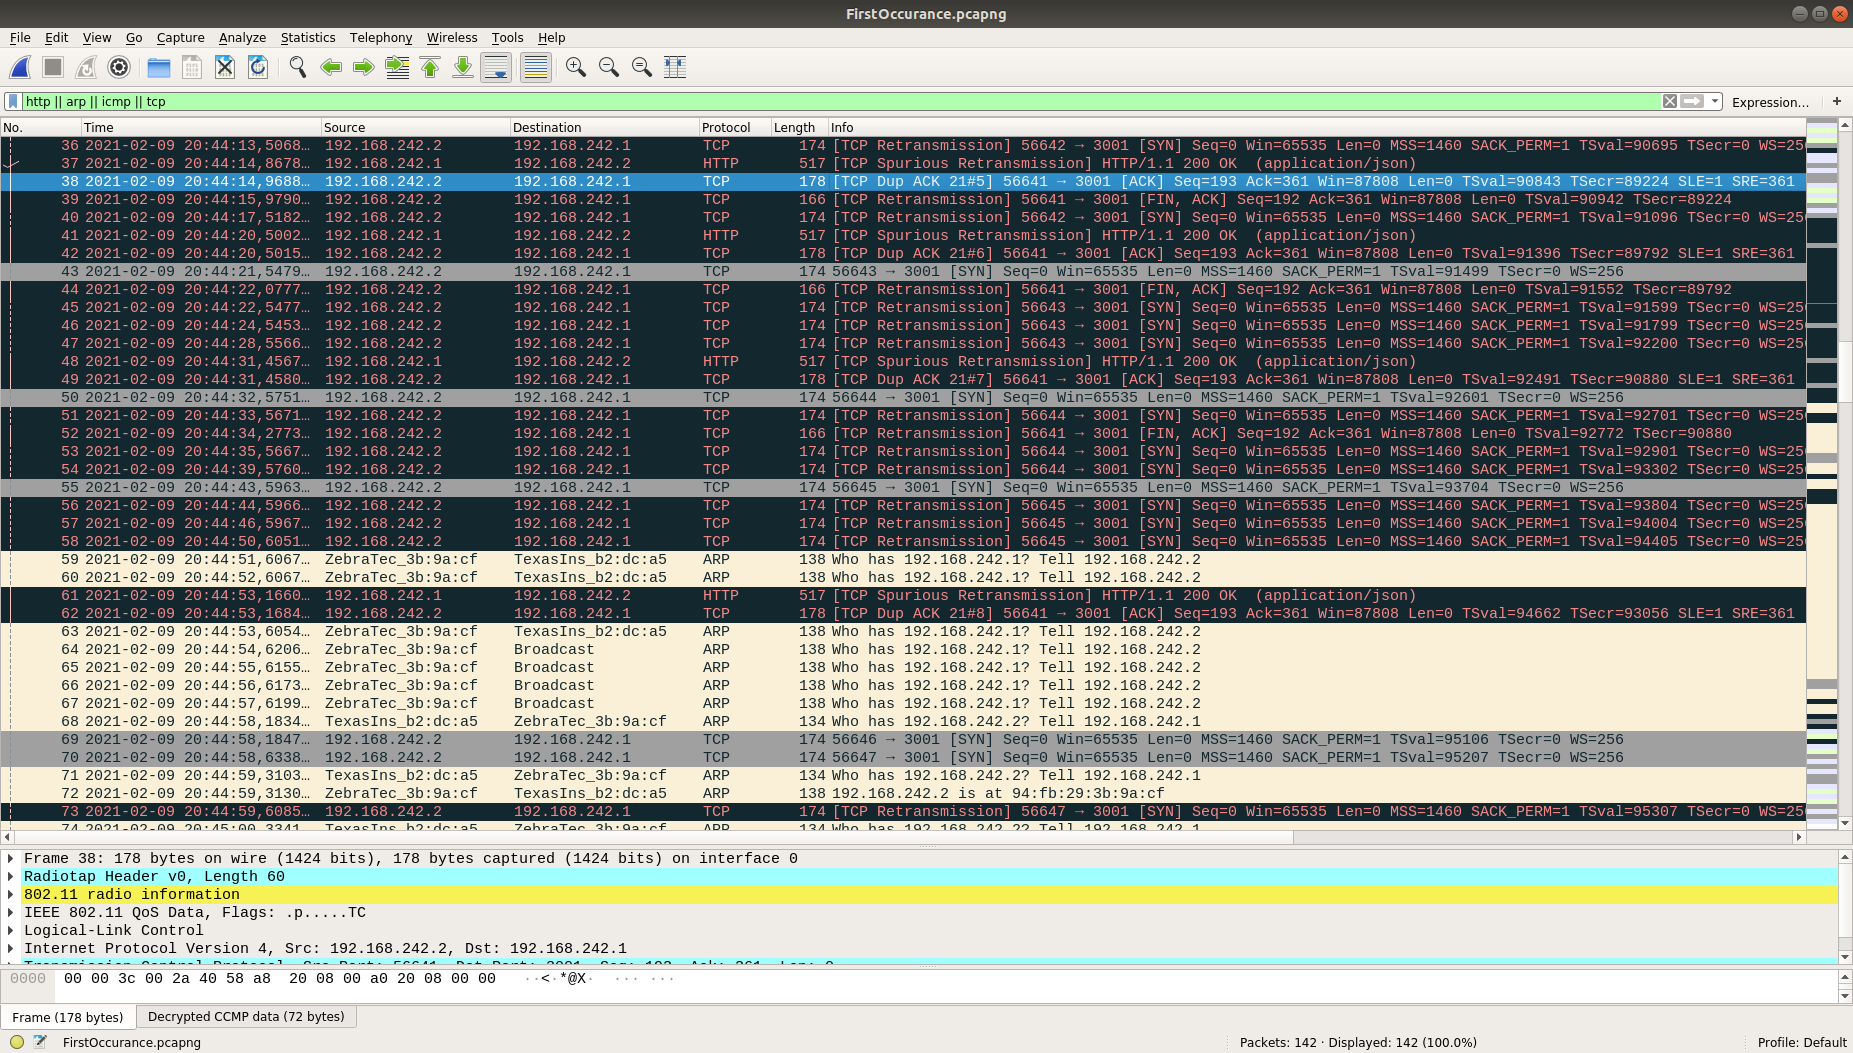
Task: Jump to the first packet
Action: (430, 67)
